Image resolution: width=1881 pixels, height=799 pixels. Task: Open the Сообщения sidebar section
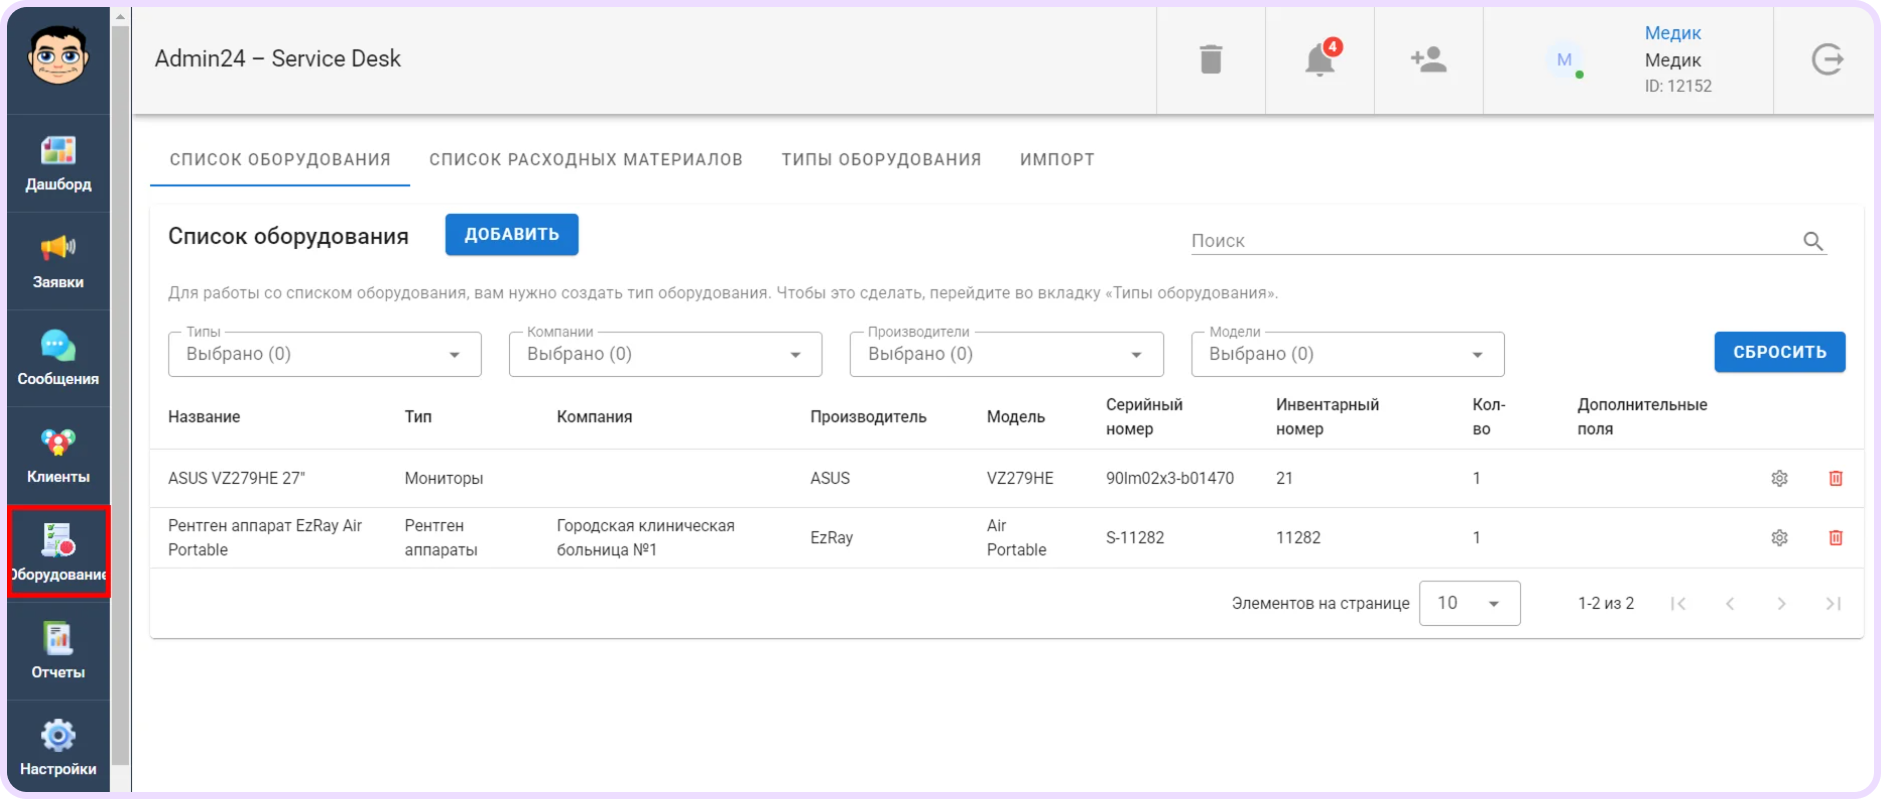pos(58,358)
